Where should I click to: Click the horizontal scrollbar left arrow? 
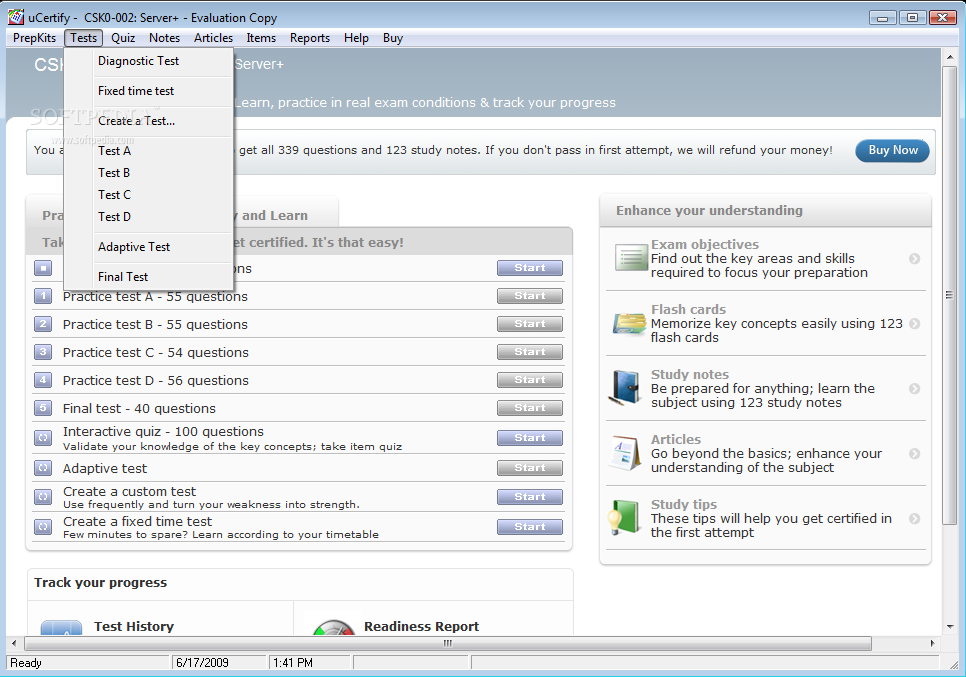[15, 643]
